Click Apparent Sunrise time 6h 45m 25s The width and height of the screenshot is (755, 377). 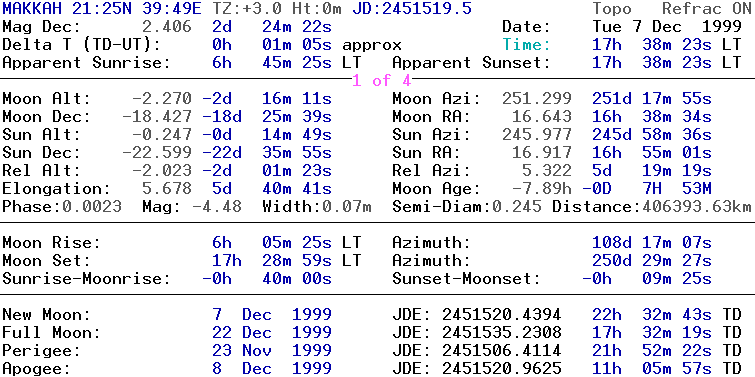point(272,63)
